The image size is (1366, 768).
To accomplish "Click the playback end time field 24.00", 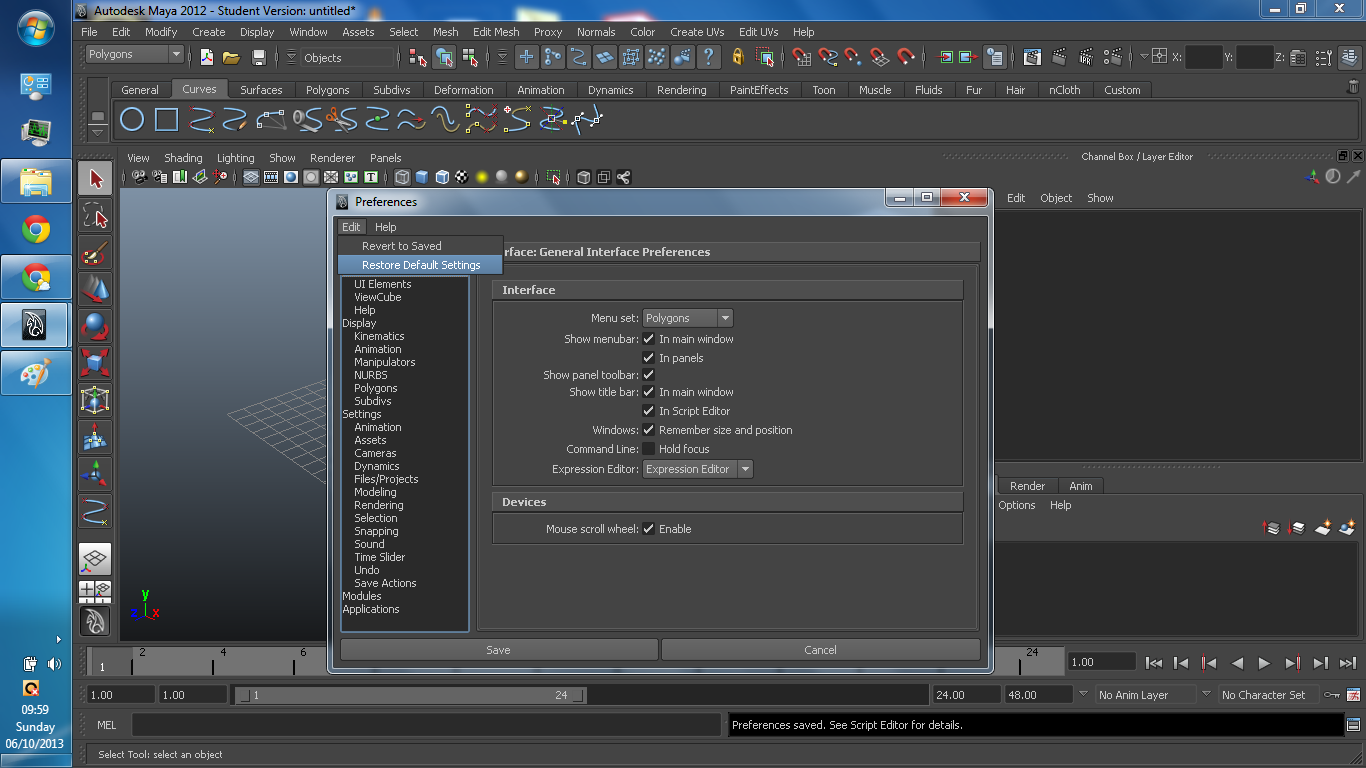I will (966, 694).
